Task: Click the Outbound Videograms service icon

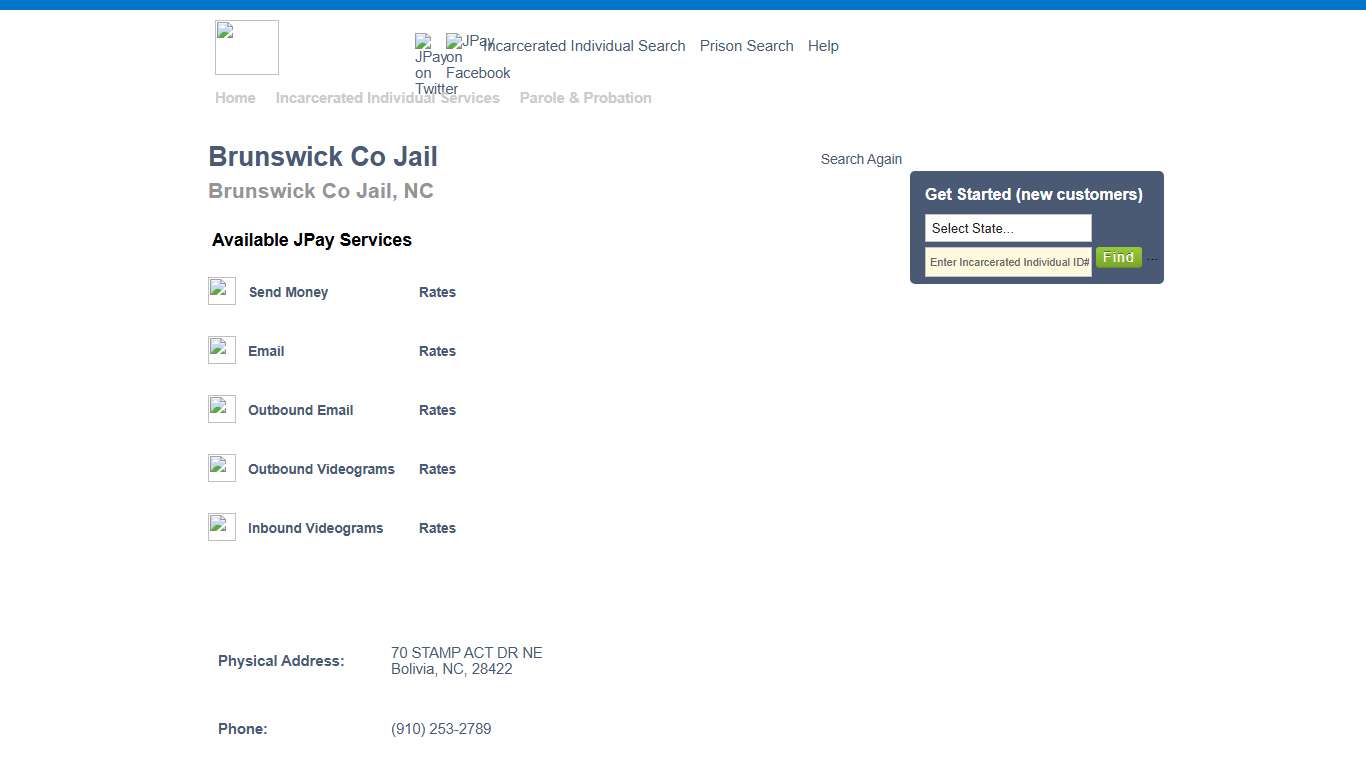Action: pos(221,467)
